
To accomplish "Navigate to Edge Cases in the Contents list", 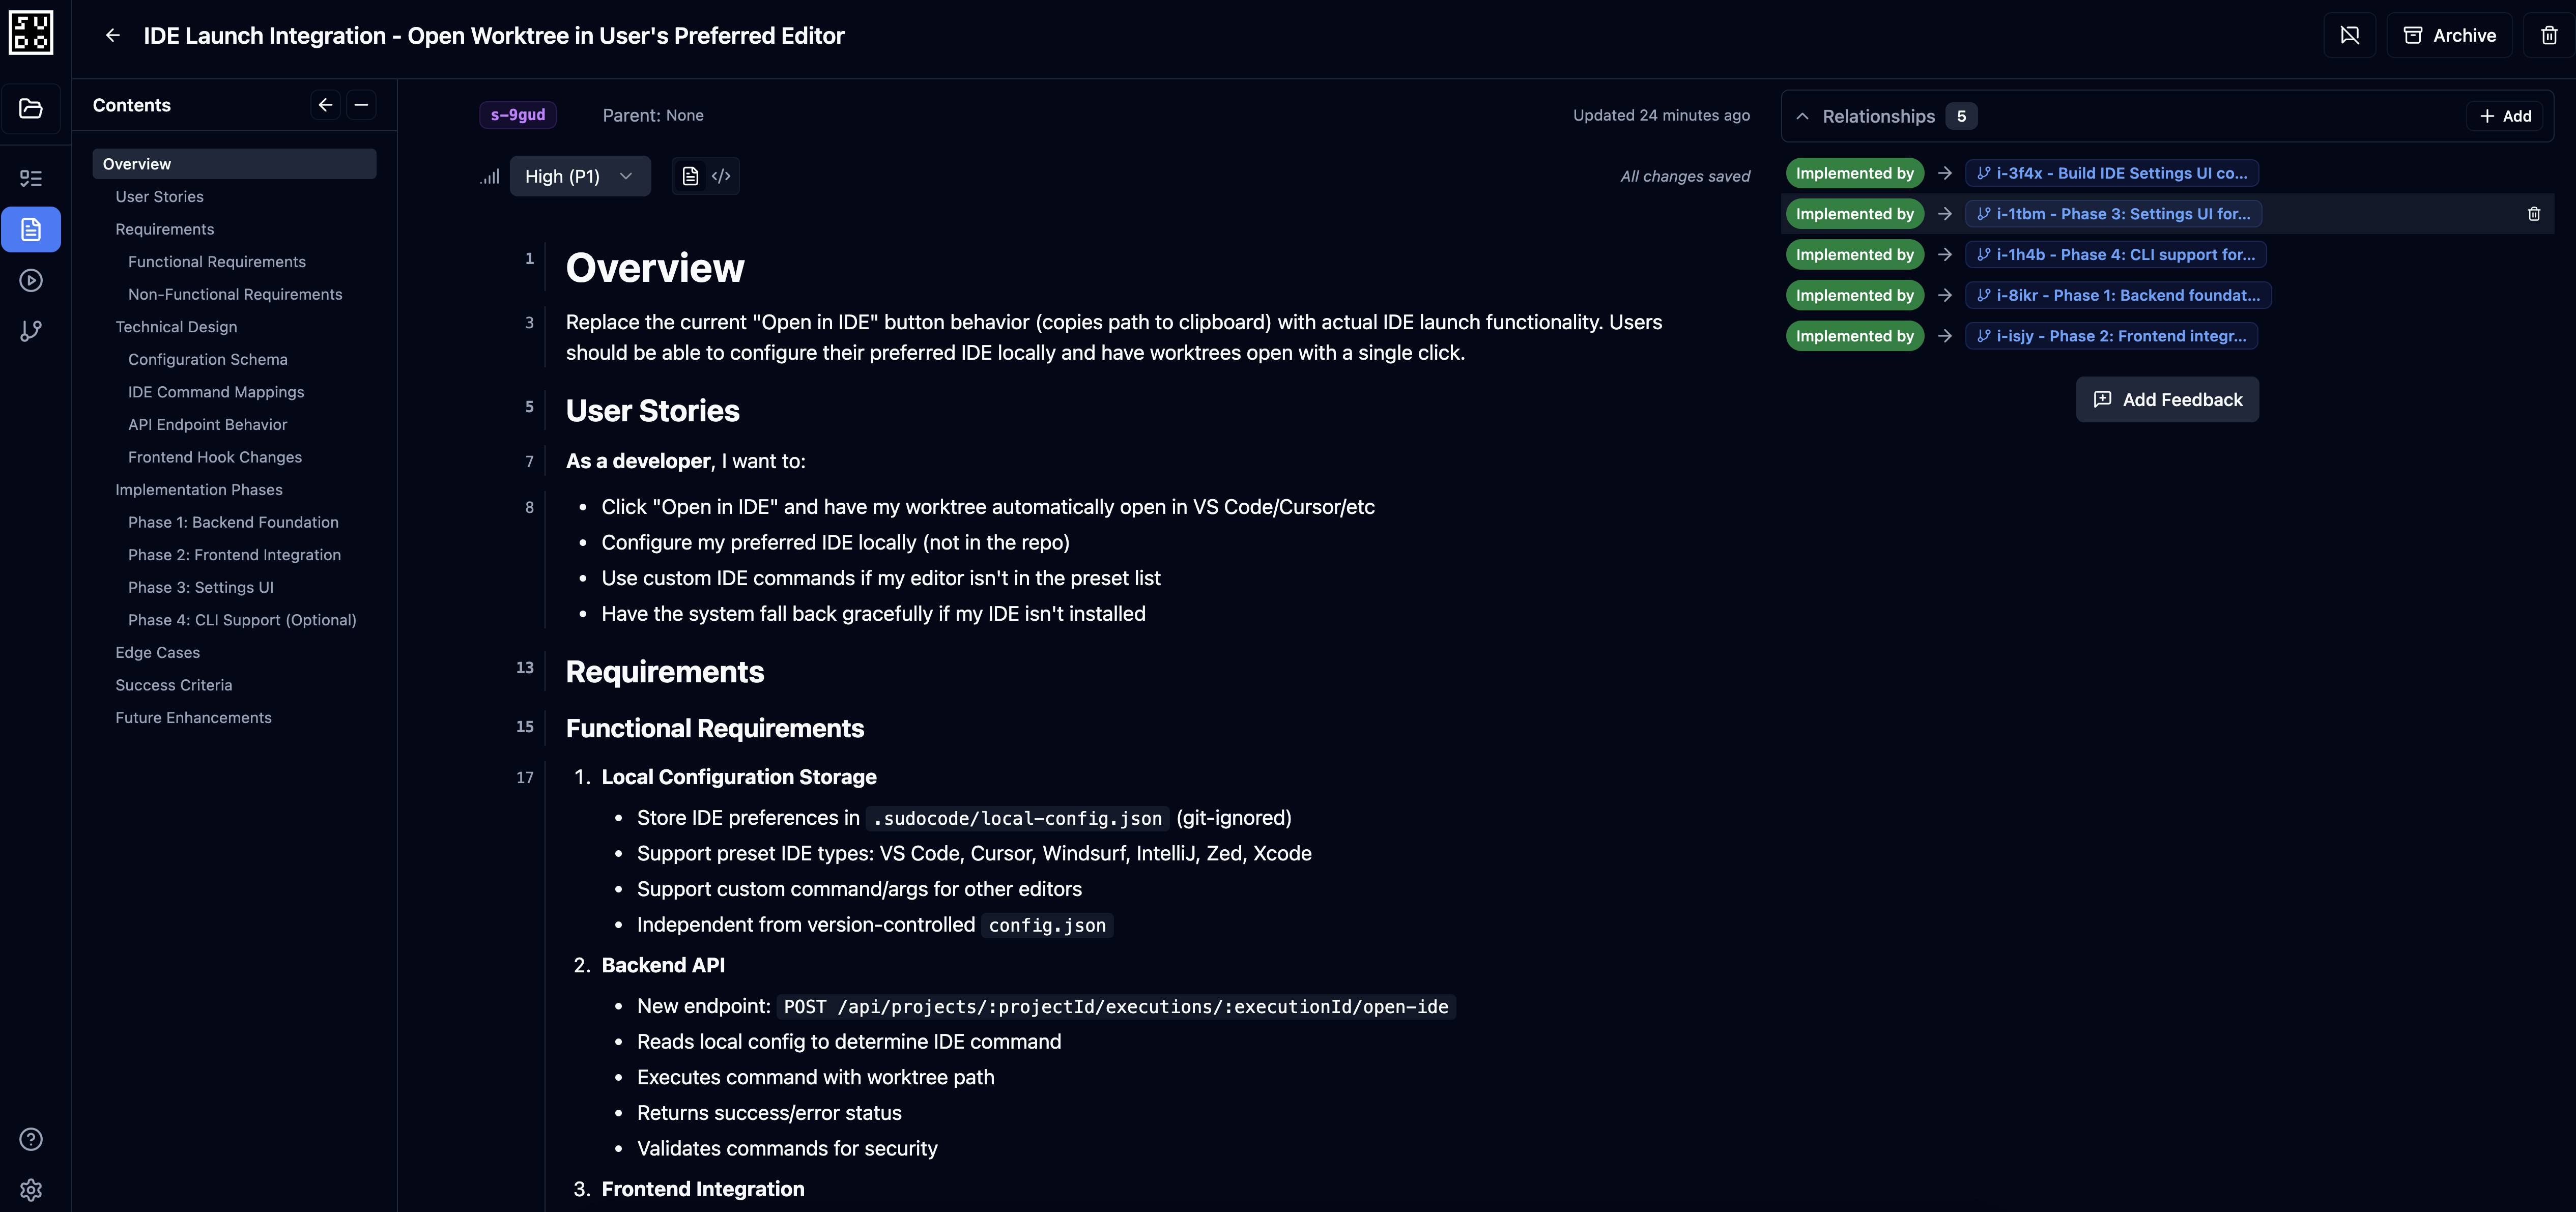I will pos(157,652).
